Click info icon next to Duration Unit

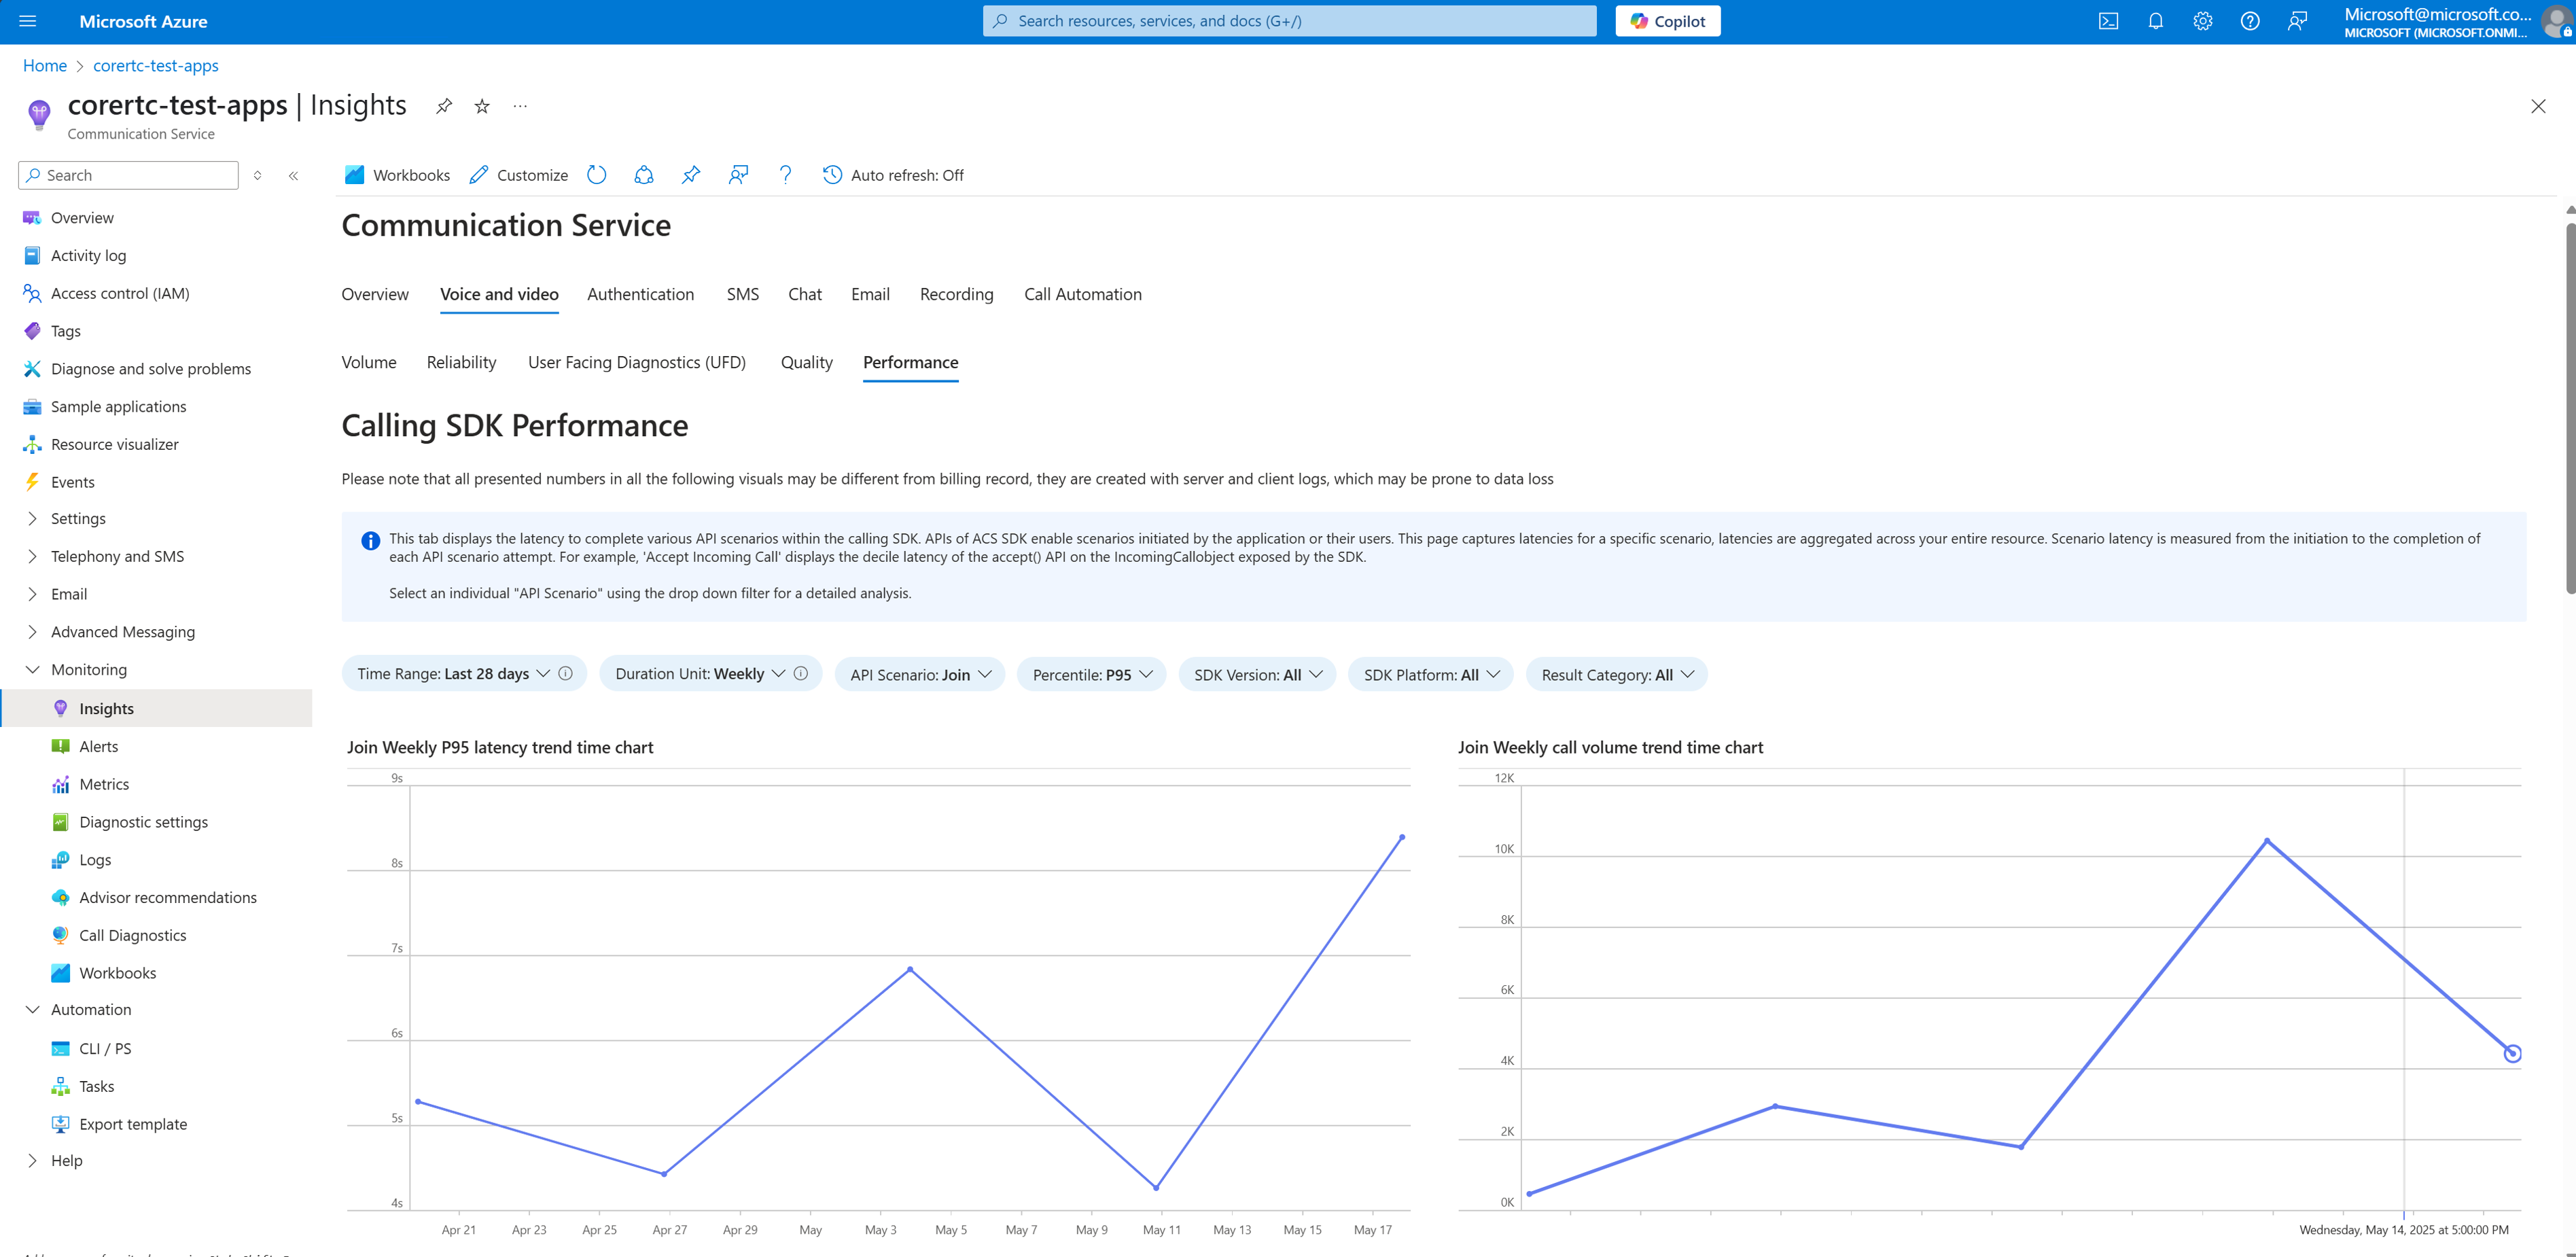pos(801,674)
